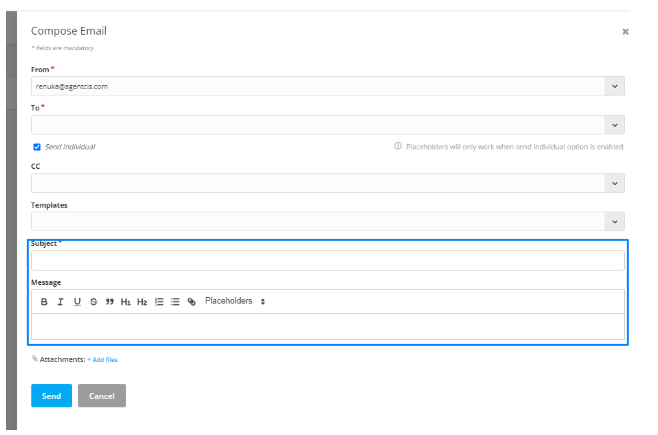Expand the To recipients dropdown
This screenshot has height=435, width=658.
(614, 125)
